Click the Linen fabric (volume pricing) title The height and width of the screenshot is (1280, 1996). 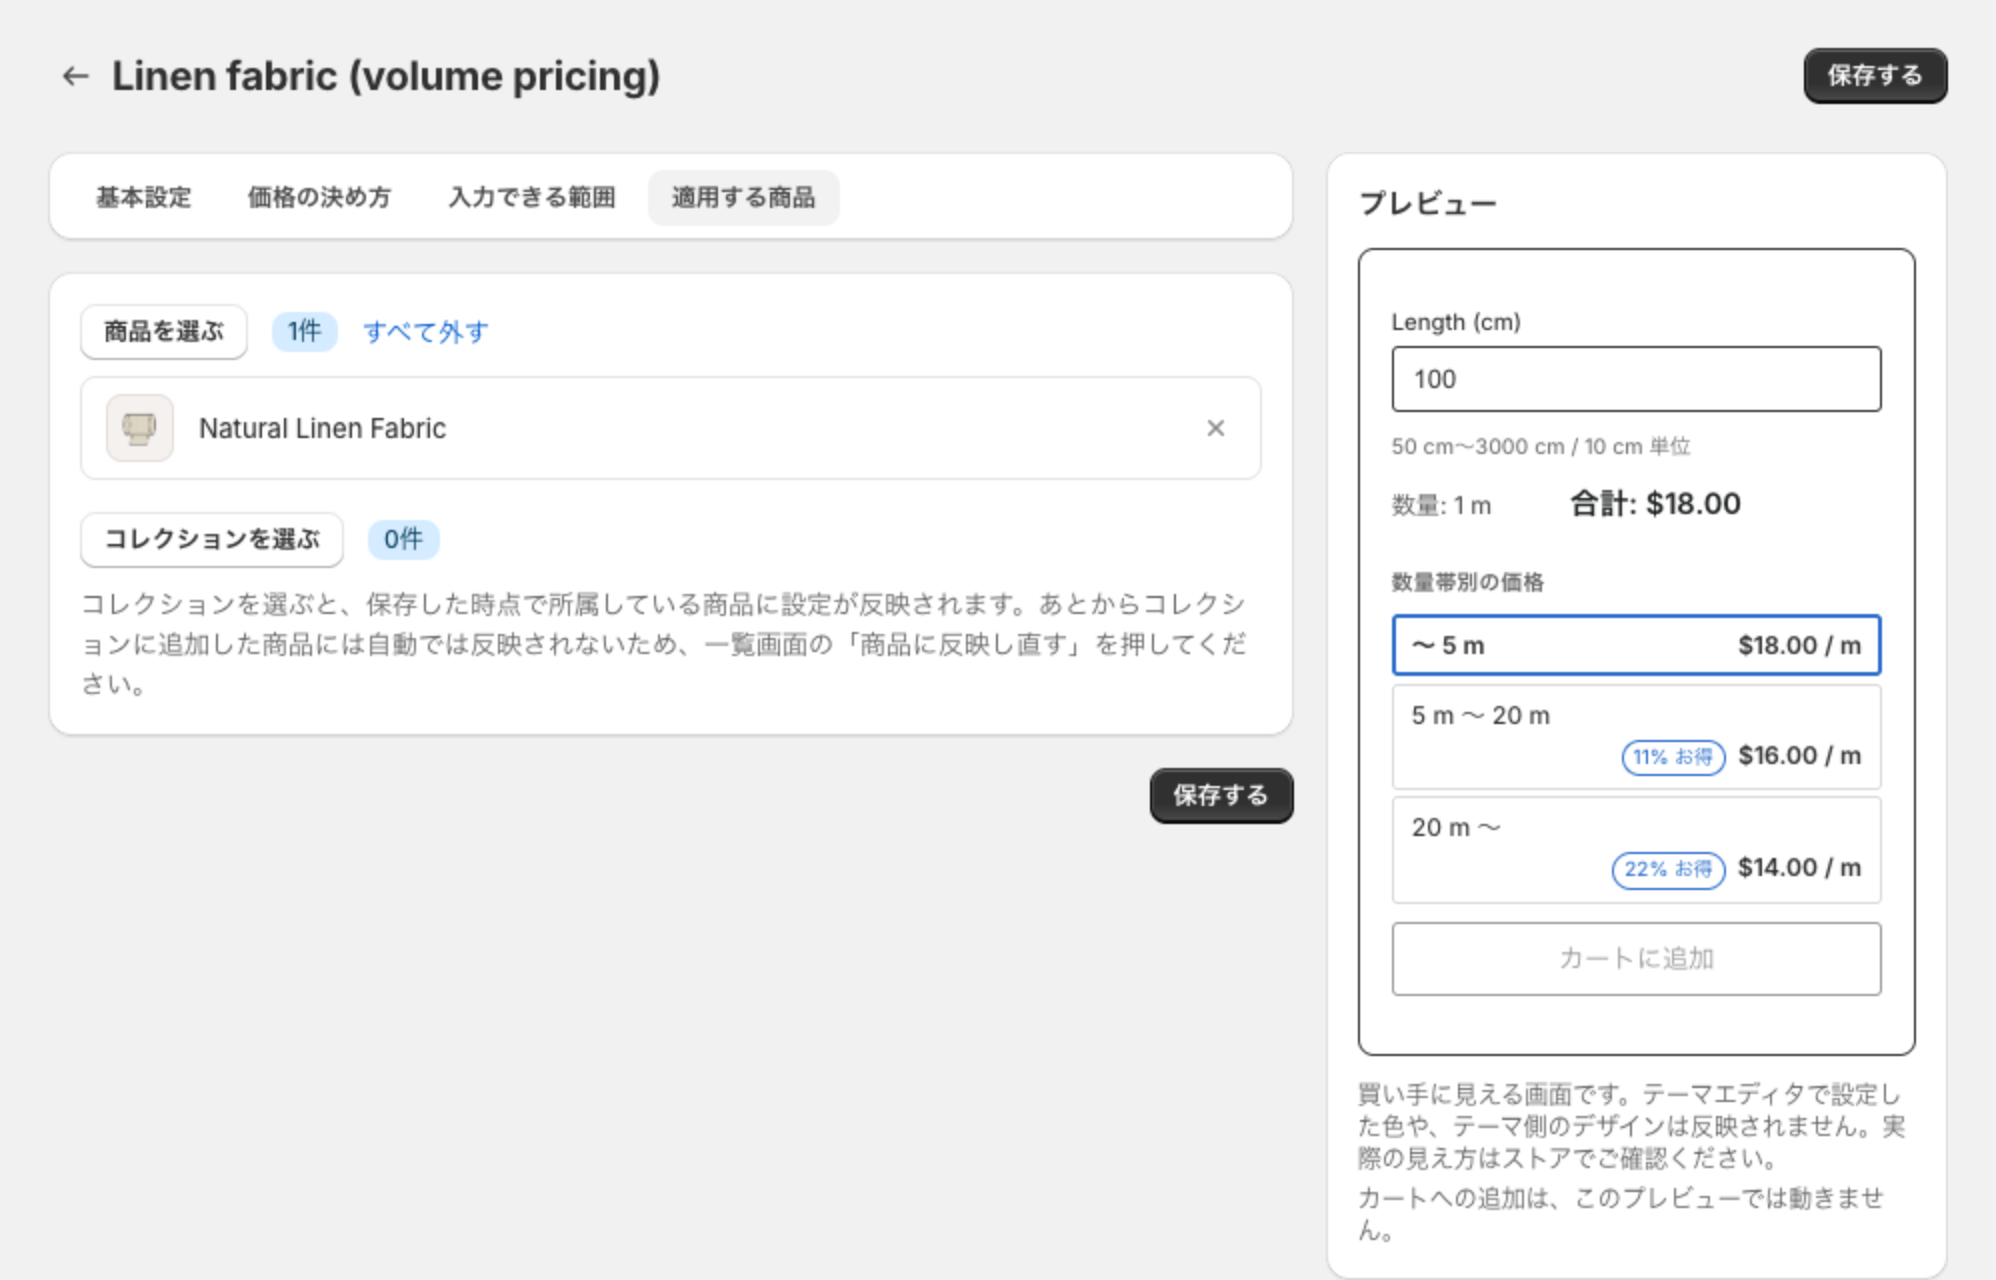point(386,77)
